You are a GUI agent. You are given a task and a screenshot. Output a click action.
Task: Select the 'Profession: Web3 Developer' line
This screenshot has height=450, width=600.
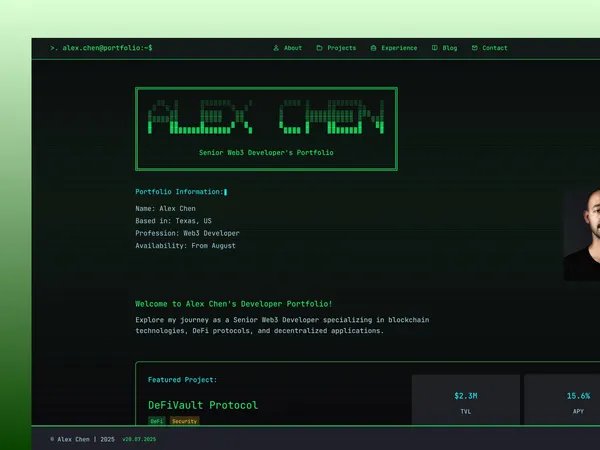(x=188, y=233)
